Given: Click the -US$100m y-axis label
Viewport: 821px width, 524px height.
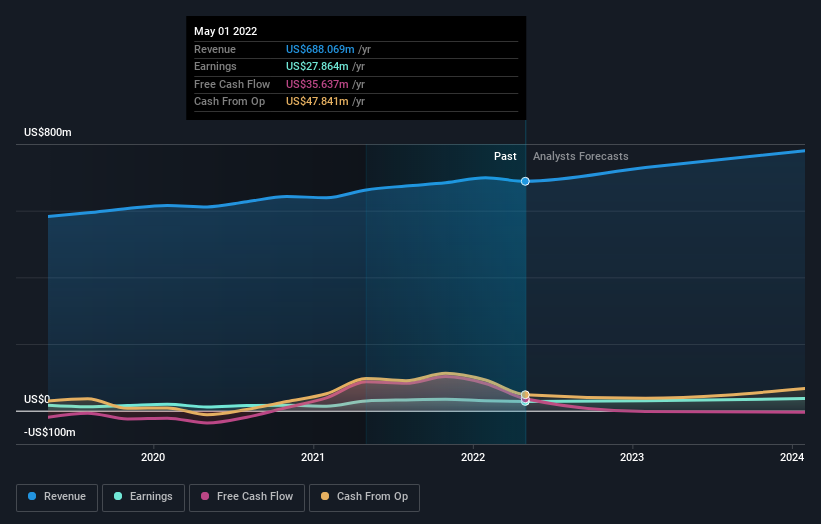Looking at the screenshot, I should tap(50, 432).
